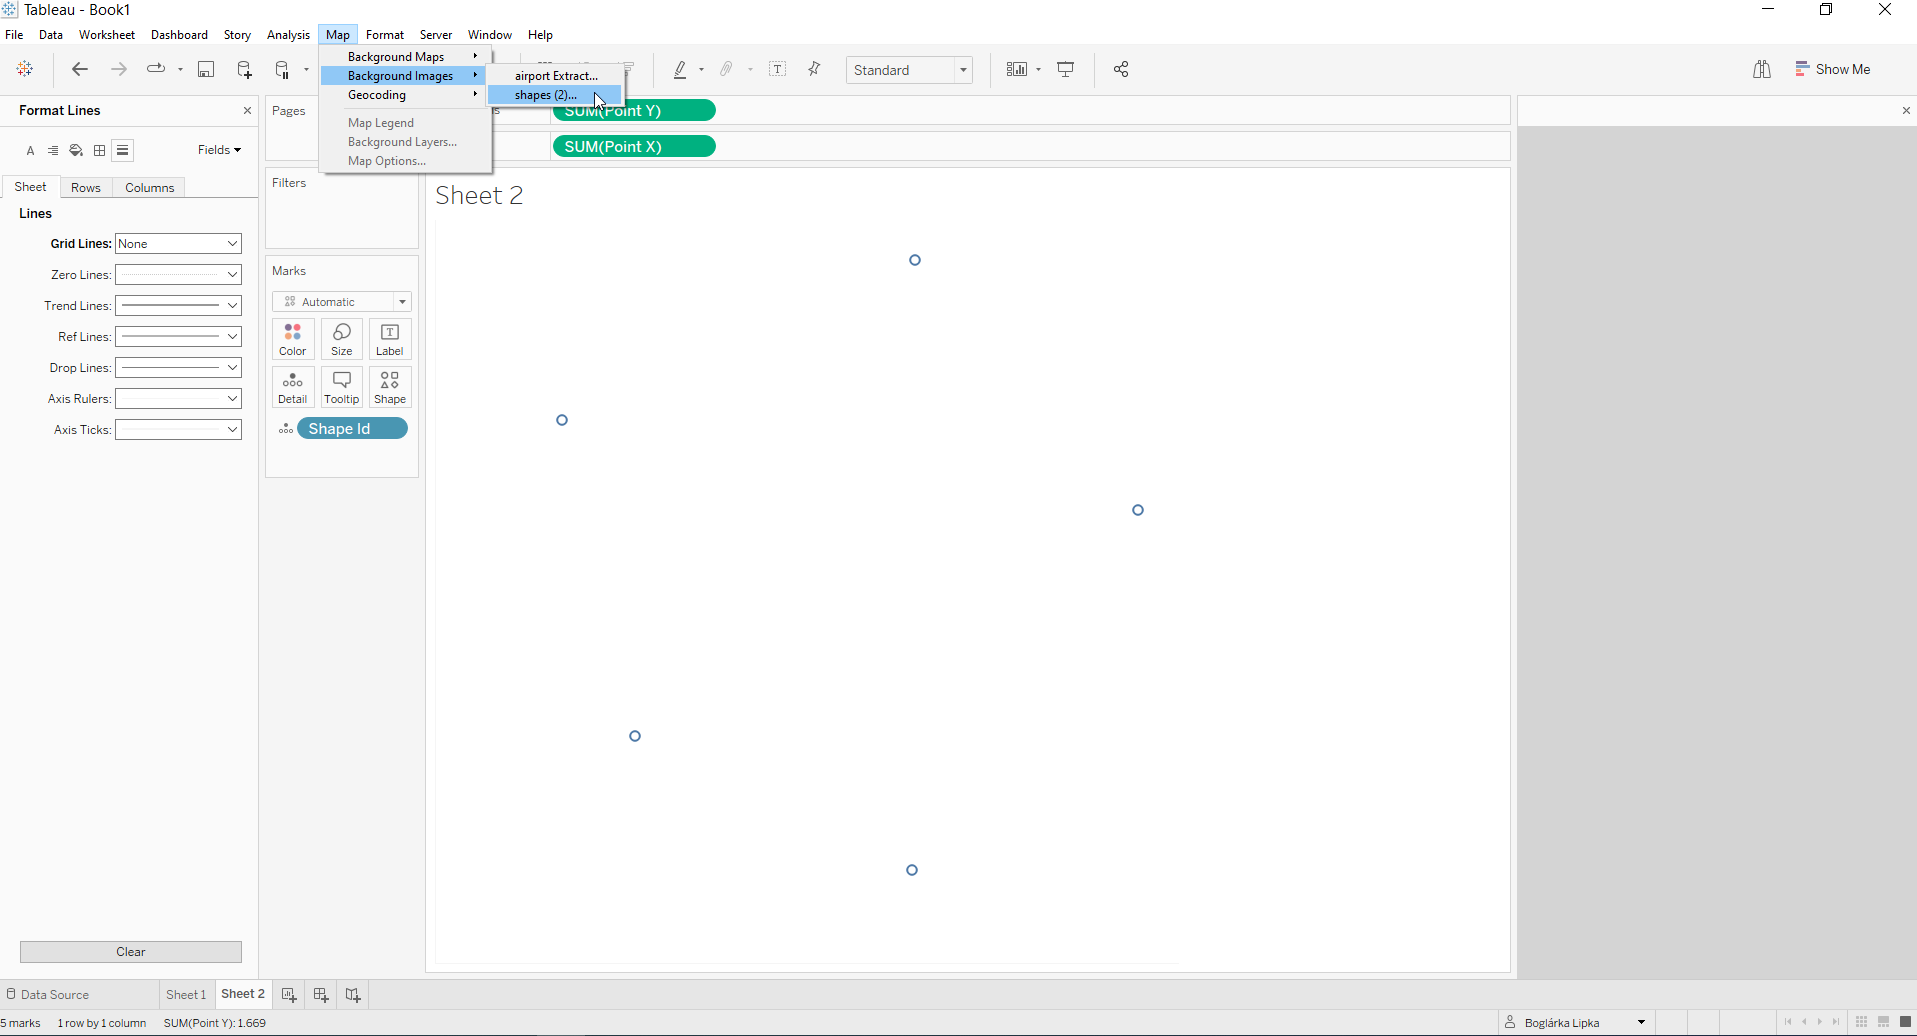This screenshot has width=1917, height=1036.
Task: Open the Show Me panel
Action: click(1833, 69)
